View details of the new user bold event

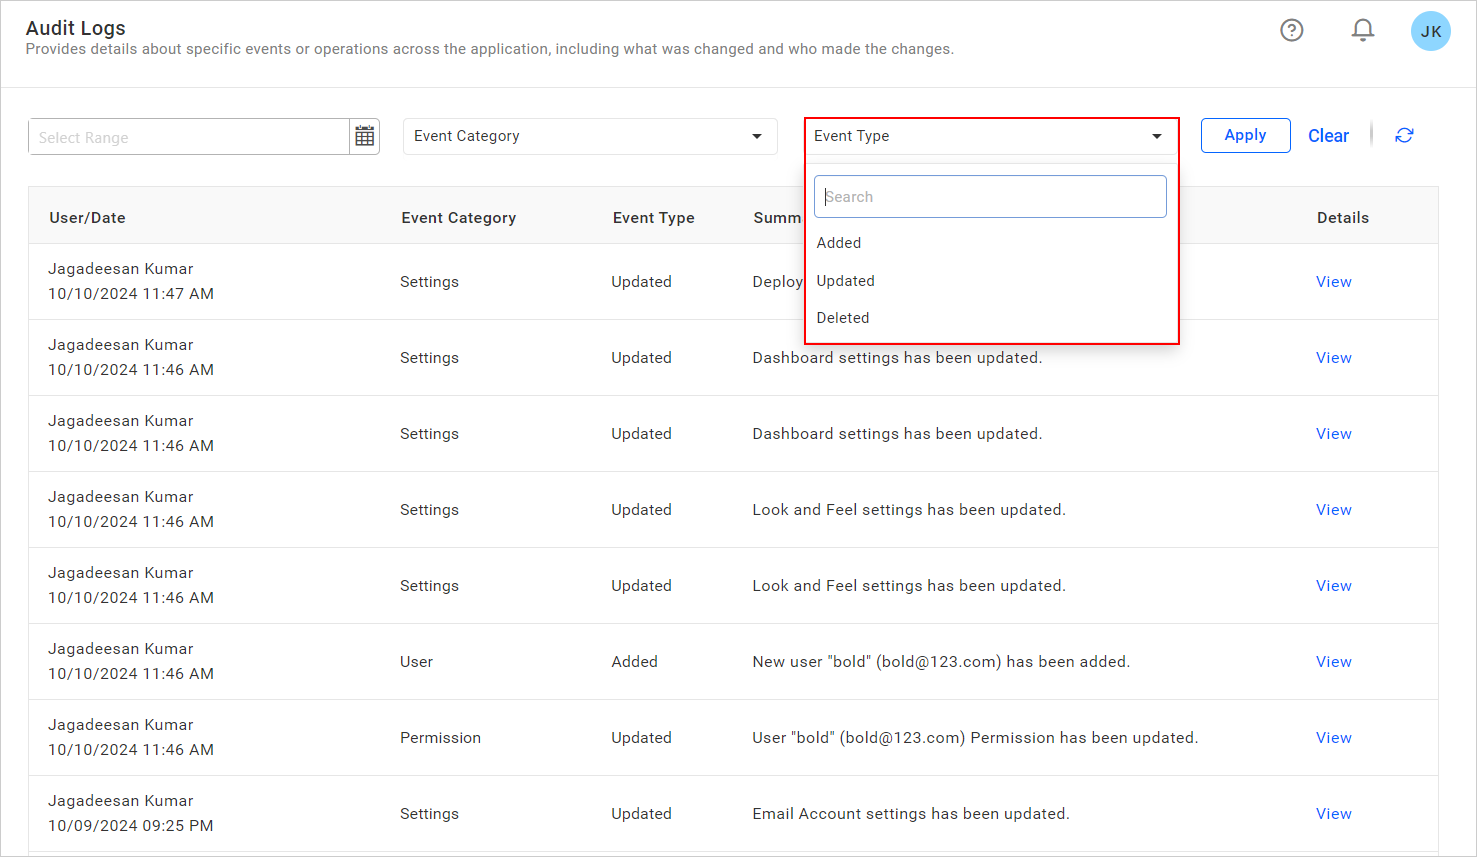pyautogui.click(x=1333, y=661)
